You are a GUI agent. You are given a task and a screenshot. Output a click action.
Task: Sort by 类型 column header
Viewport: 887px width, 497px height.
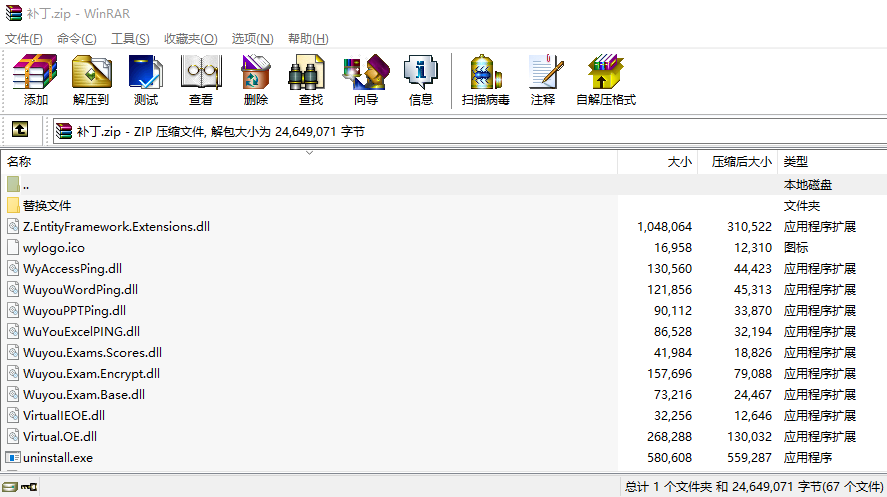[832, 162]
